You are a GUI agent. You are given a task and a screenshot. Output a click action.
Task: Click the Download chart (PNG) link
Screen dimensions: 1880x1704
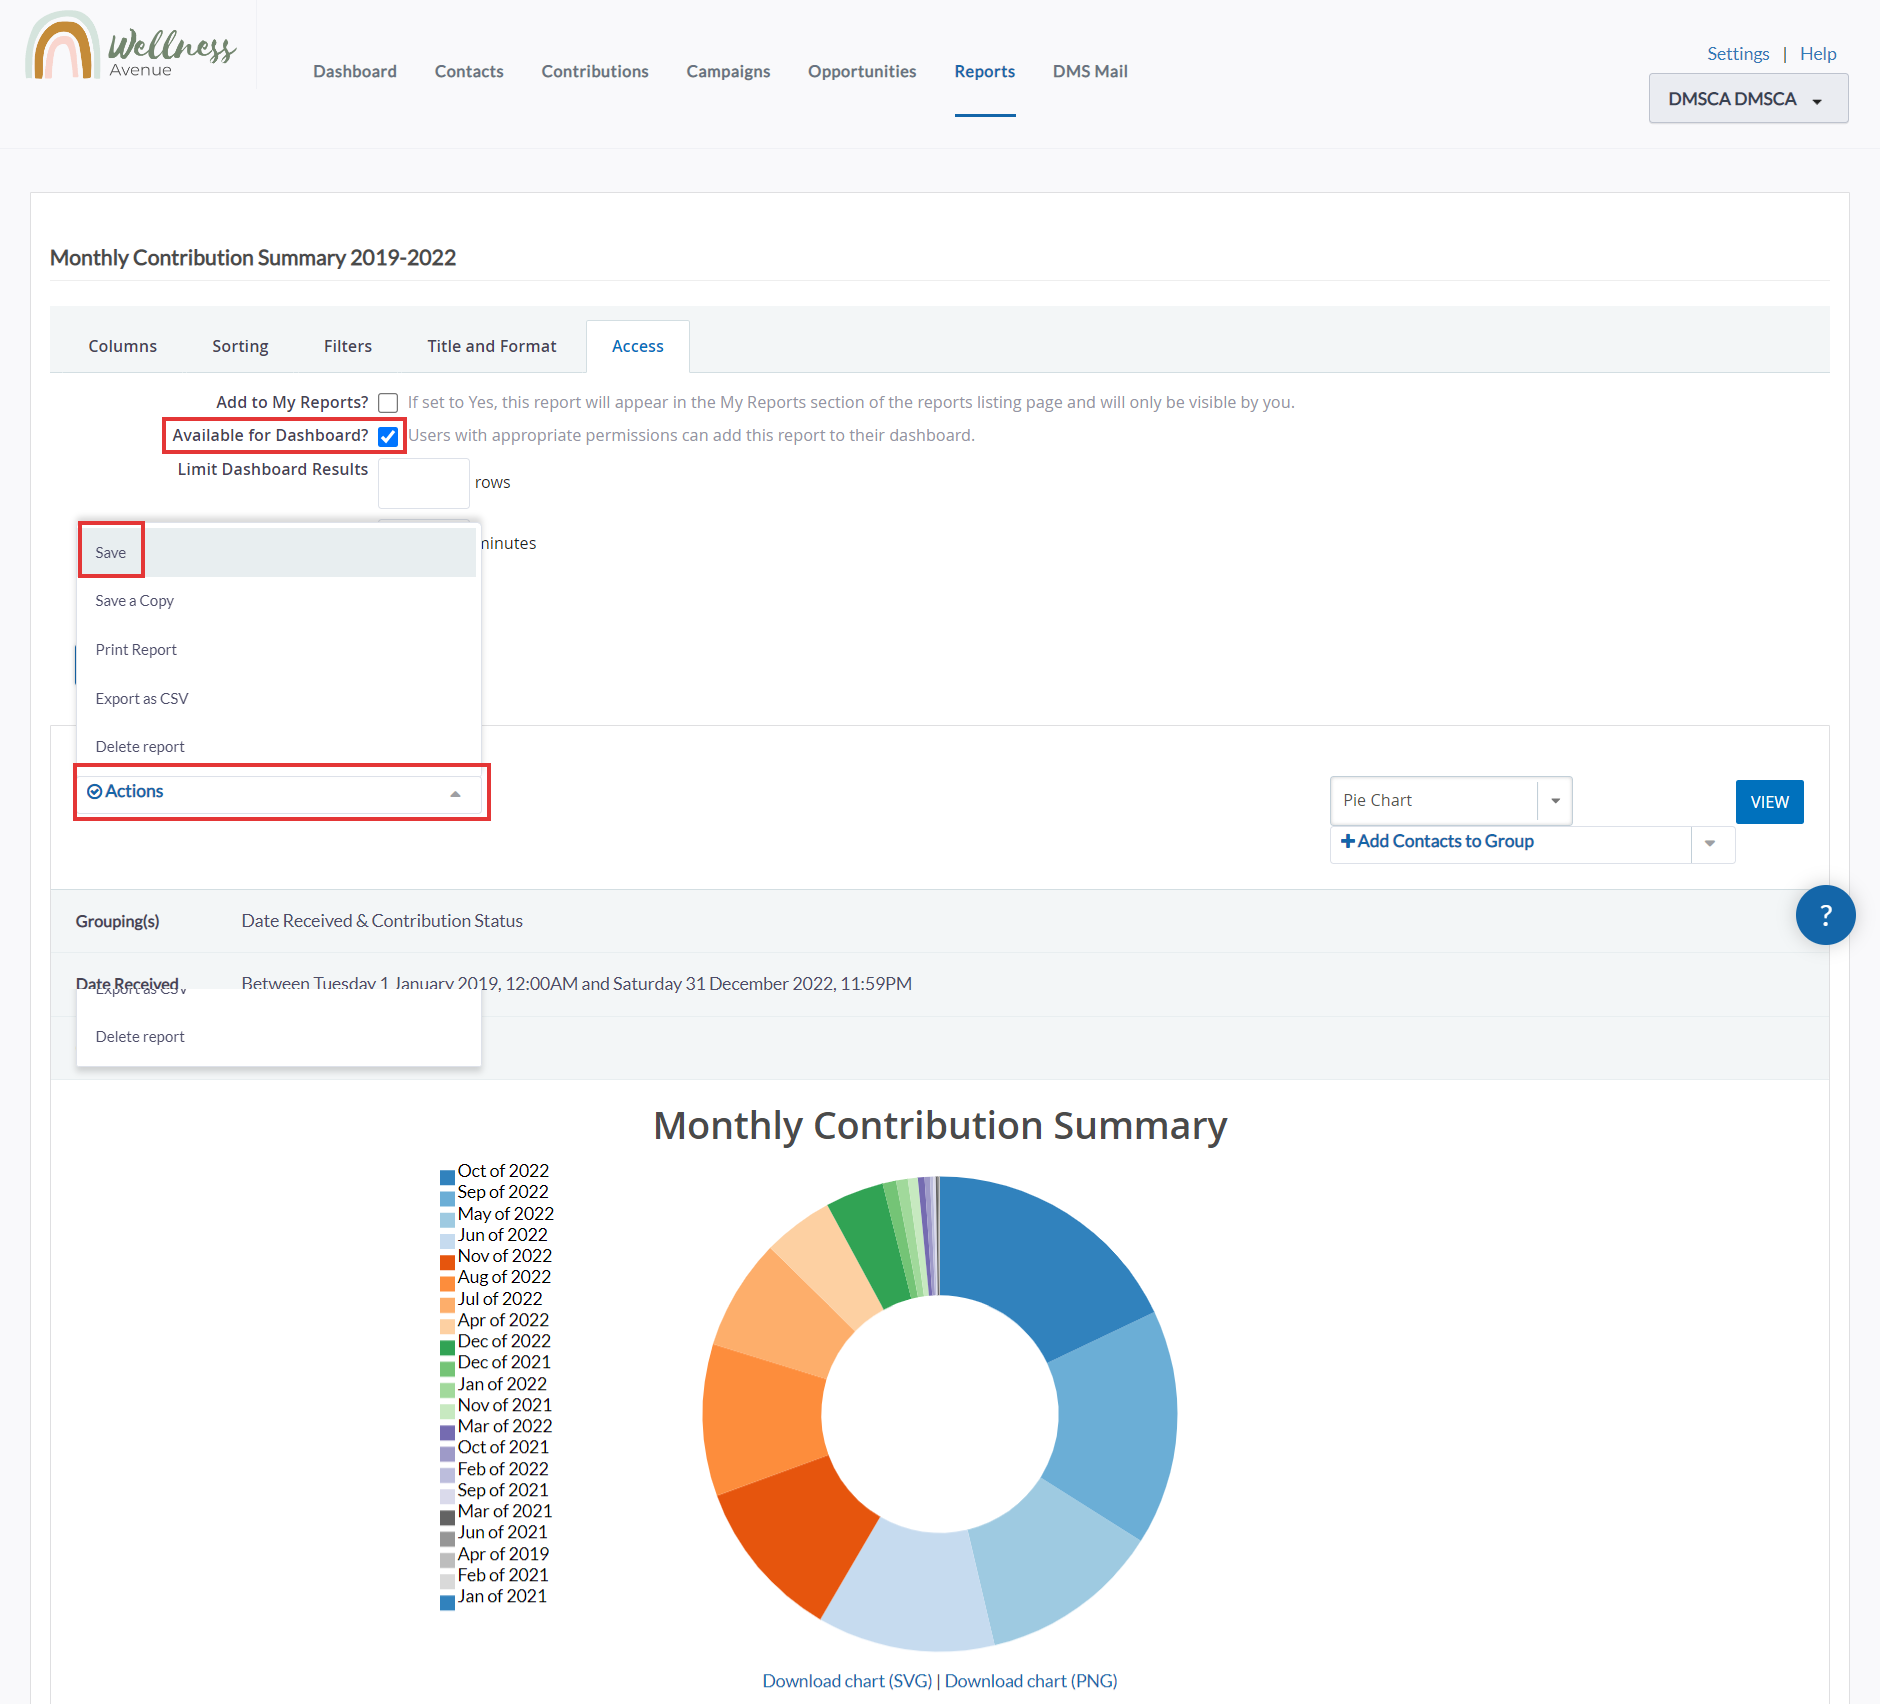click(x=1031, y=1681)
